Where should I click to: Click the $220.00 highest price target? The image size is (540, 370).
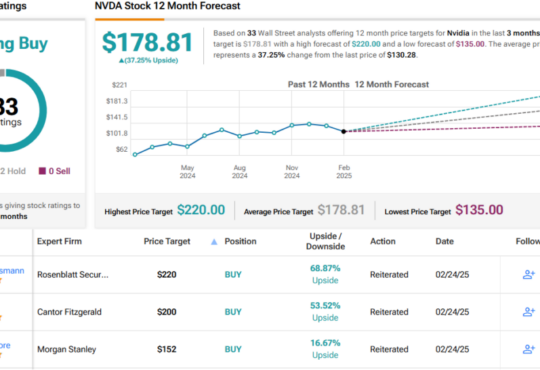point(201,210)
